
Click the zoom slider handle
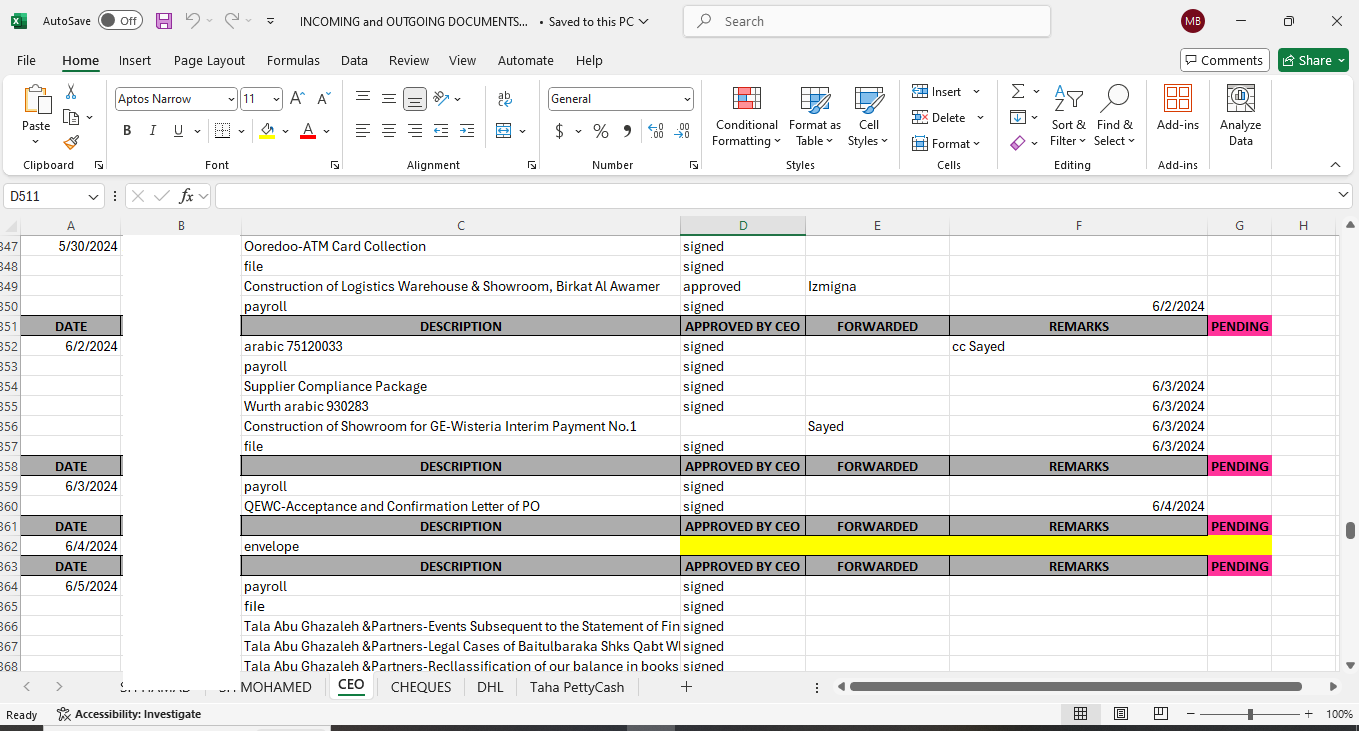(x=1251, y=714)
